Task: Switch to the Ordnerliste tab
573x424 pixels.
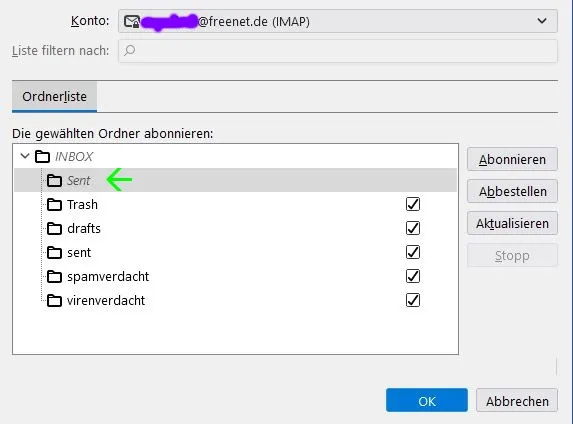Action: click(54, 97)
